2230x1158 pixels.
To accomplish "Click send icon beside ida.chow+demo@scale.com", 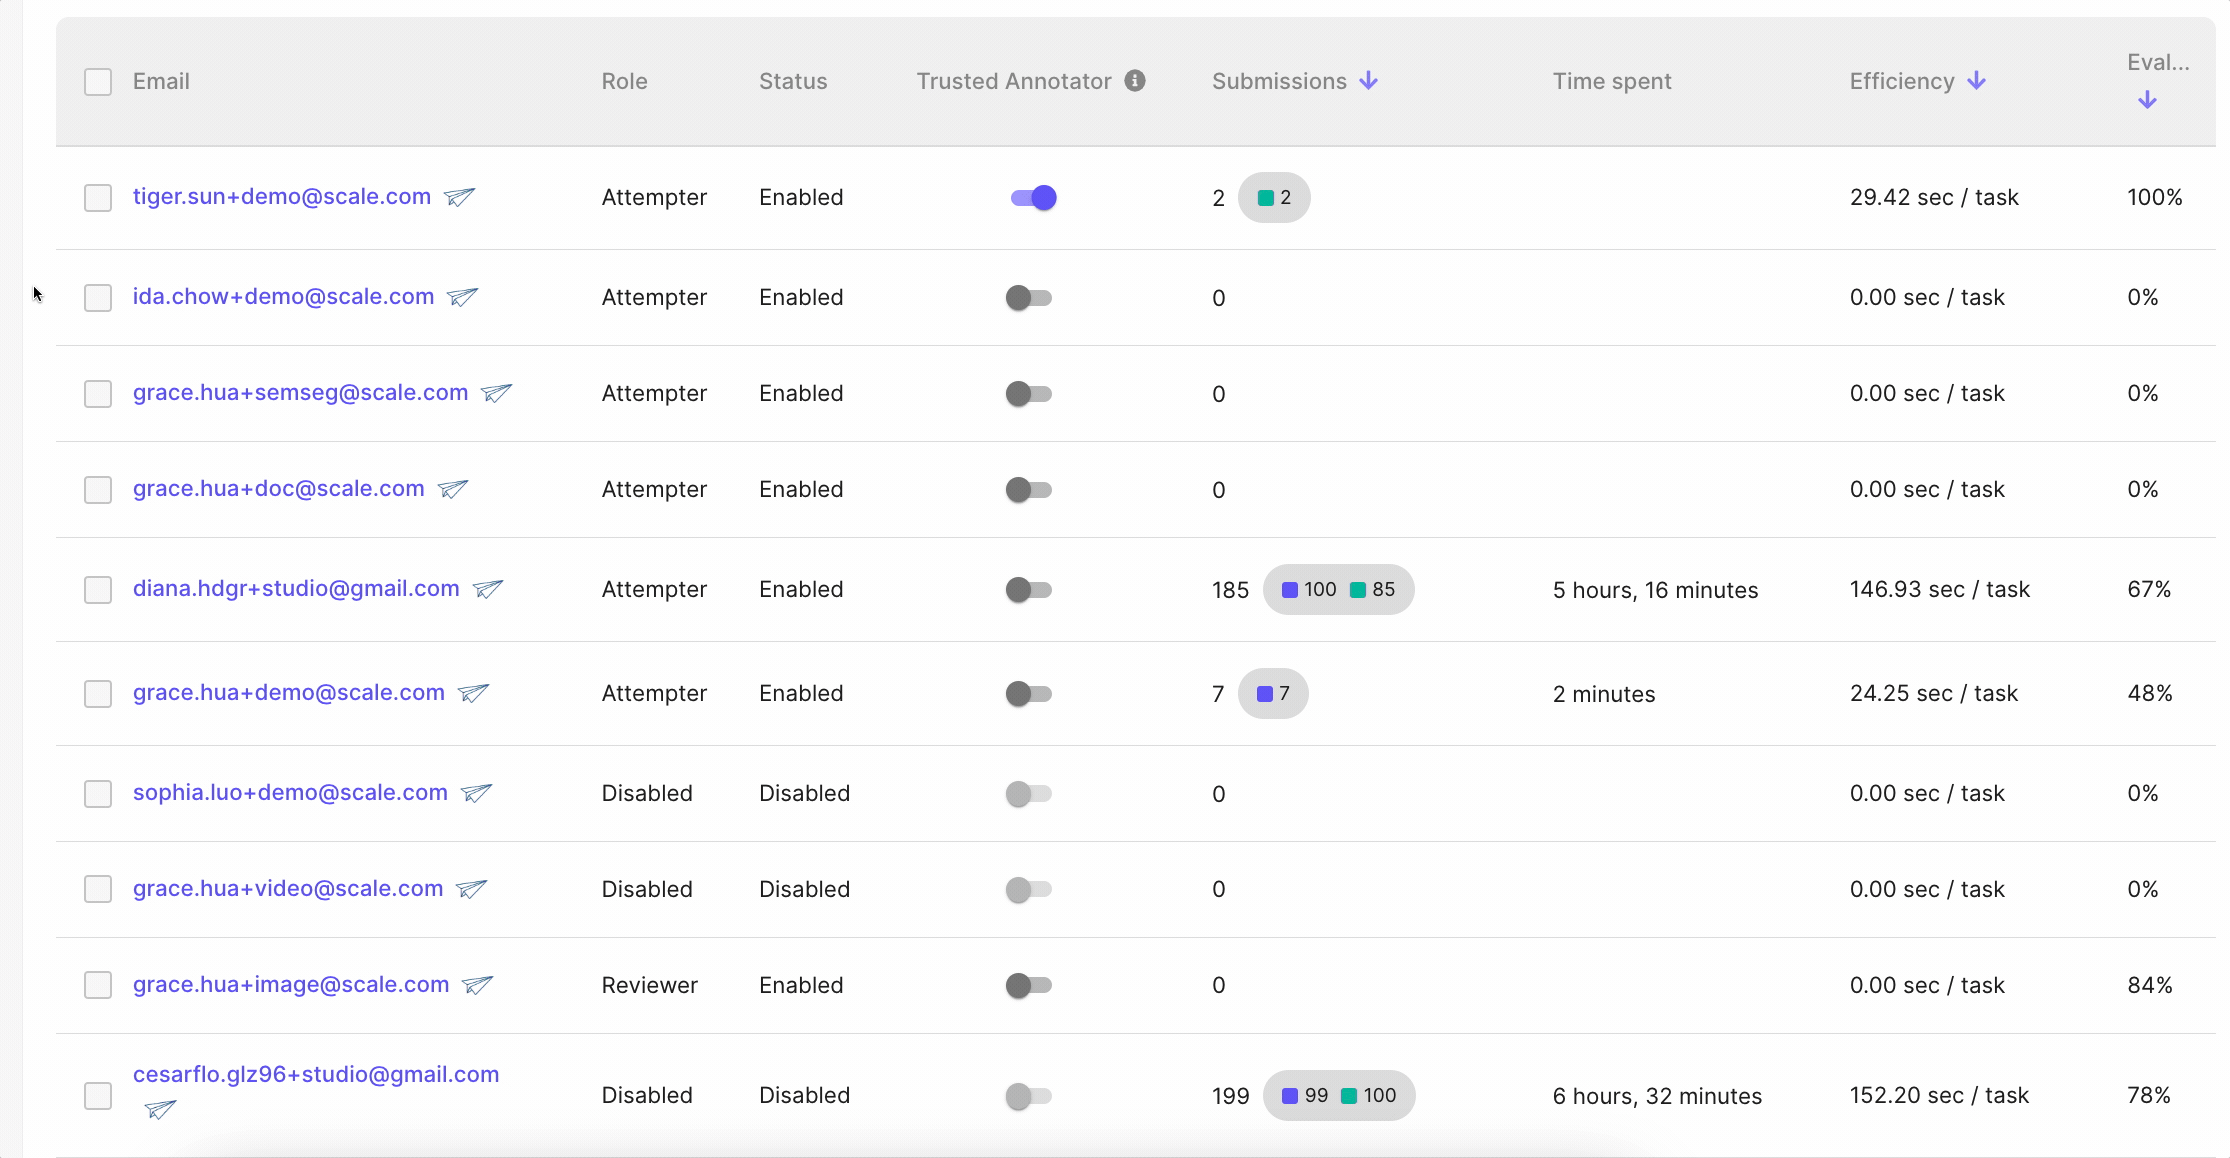I will (462, 297).
